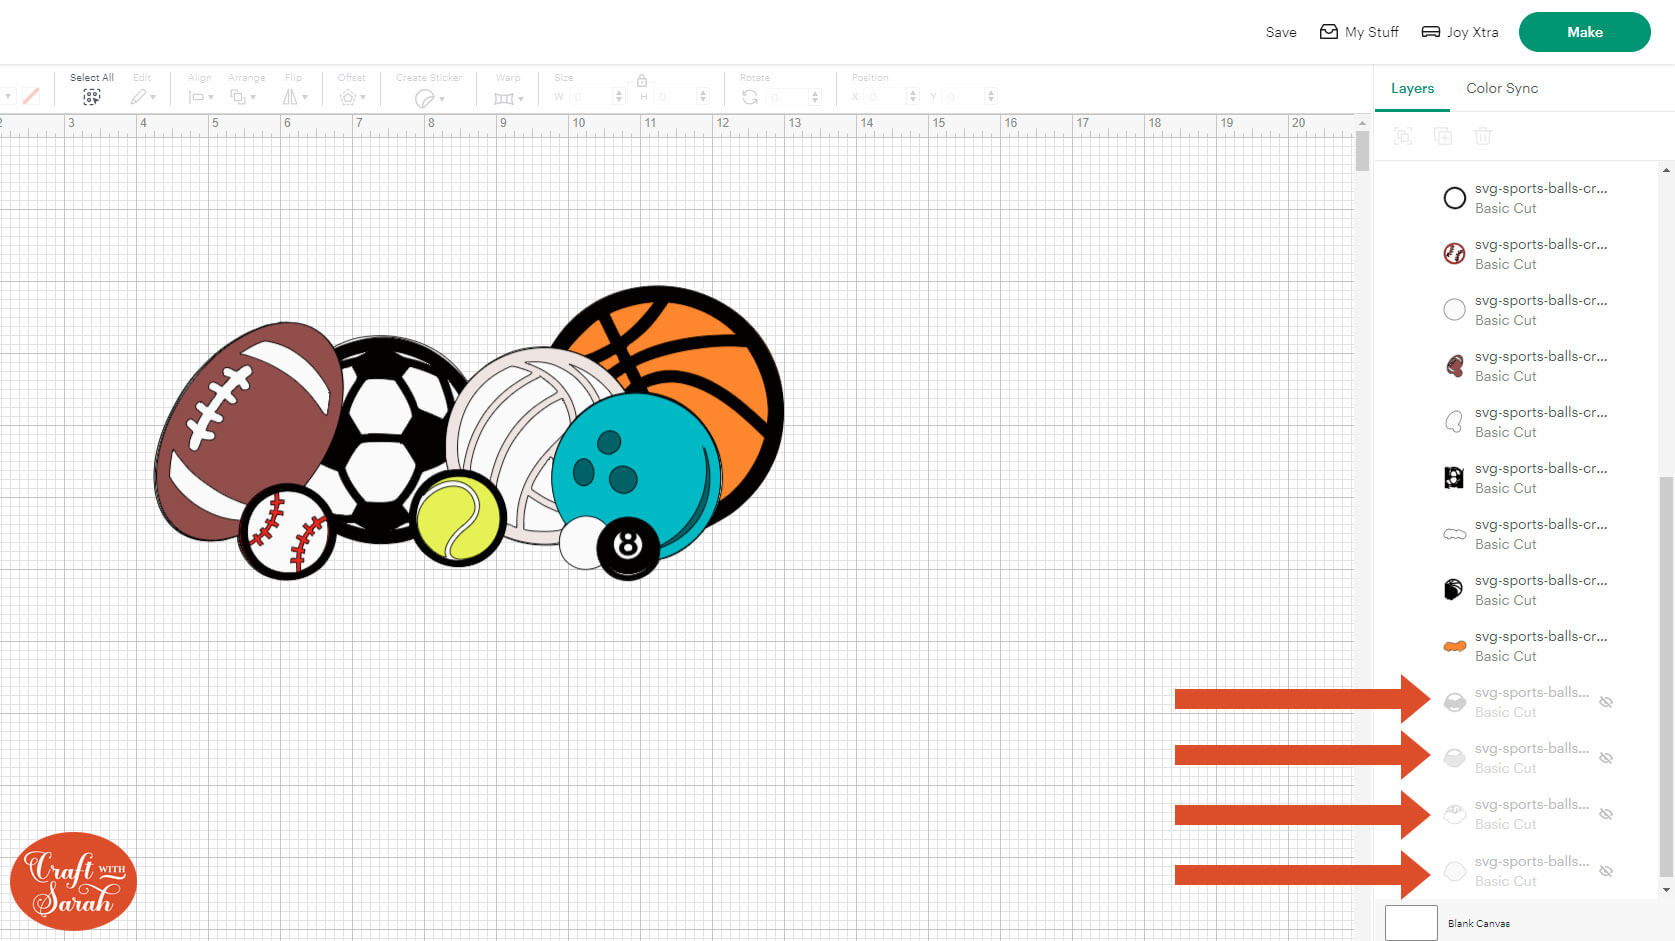Open the Warp dropdown arrow
This screenshot has height=941, width=1675.
click(521, 99)
